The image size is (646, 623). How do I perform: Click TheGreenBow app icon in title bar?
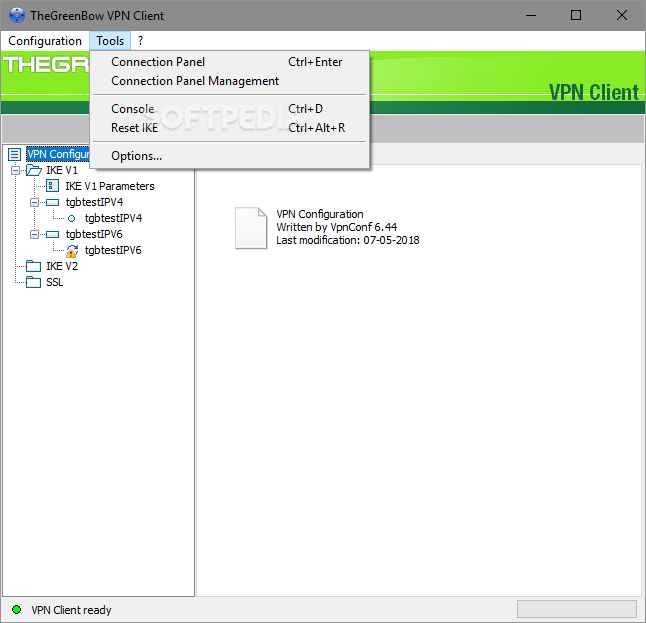point(16,15)
